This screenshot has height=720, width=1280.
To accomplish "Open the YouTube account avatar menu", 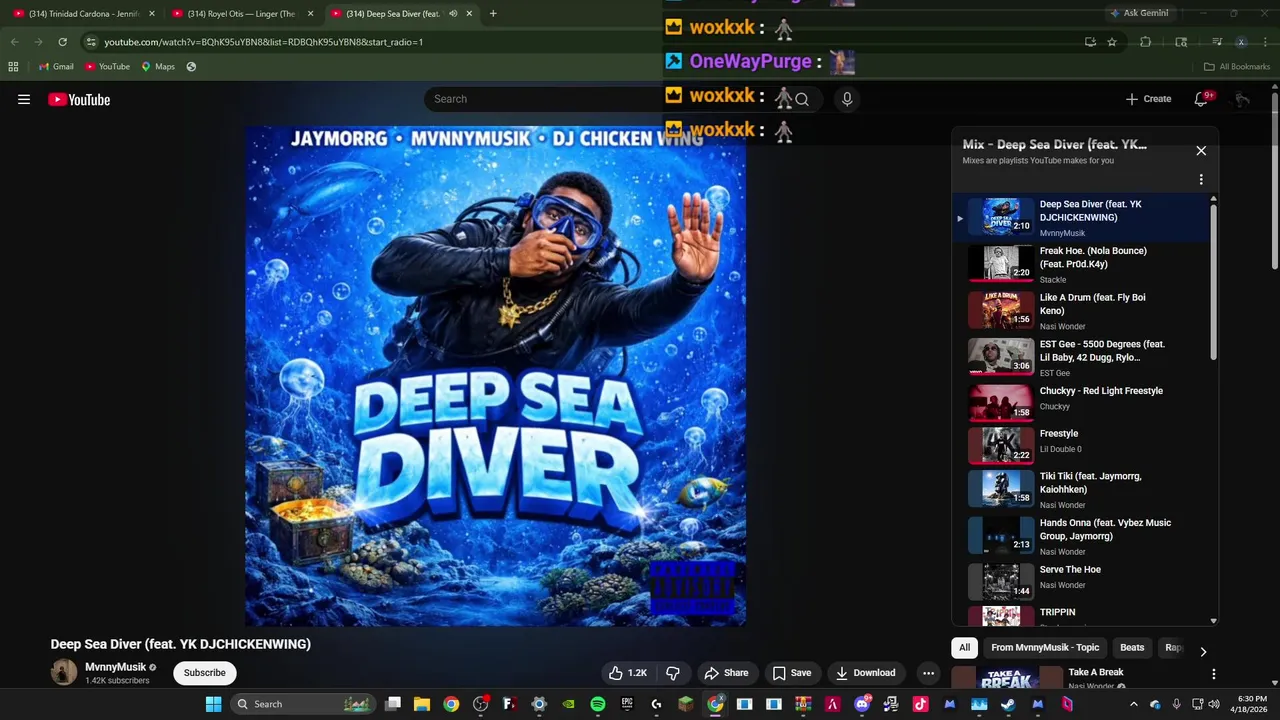I will tap(1242, 99).
